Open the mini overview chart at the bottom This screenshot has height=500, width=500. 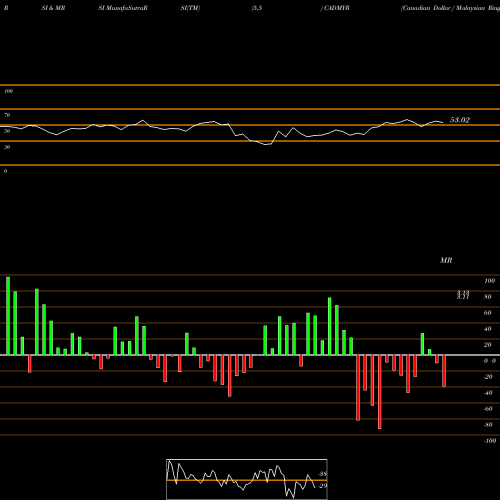[247, 479]
